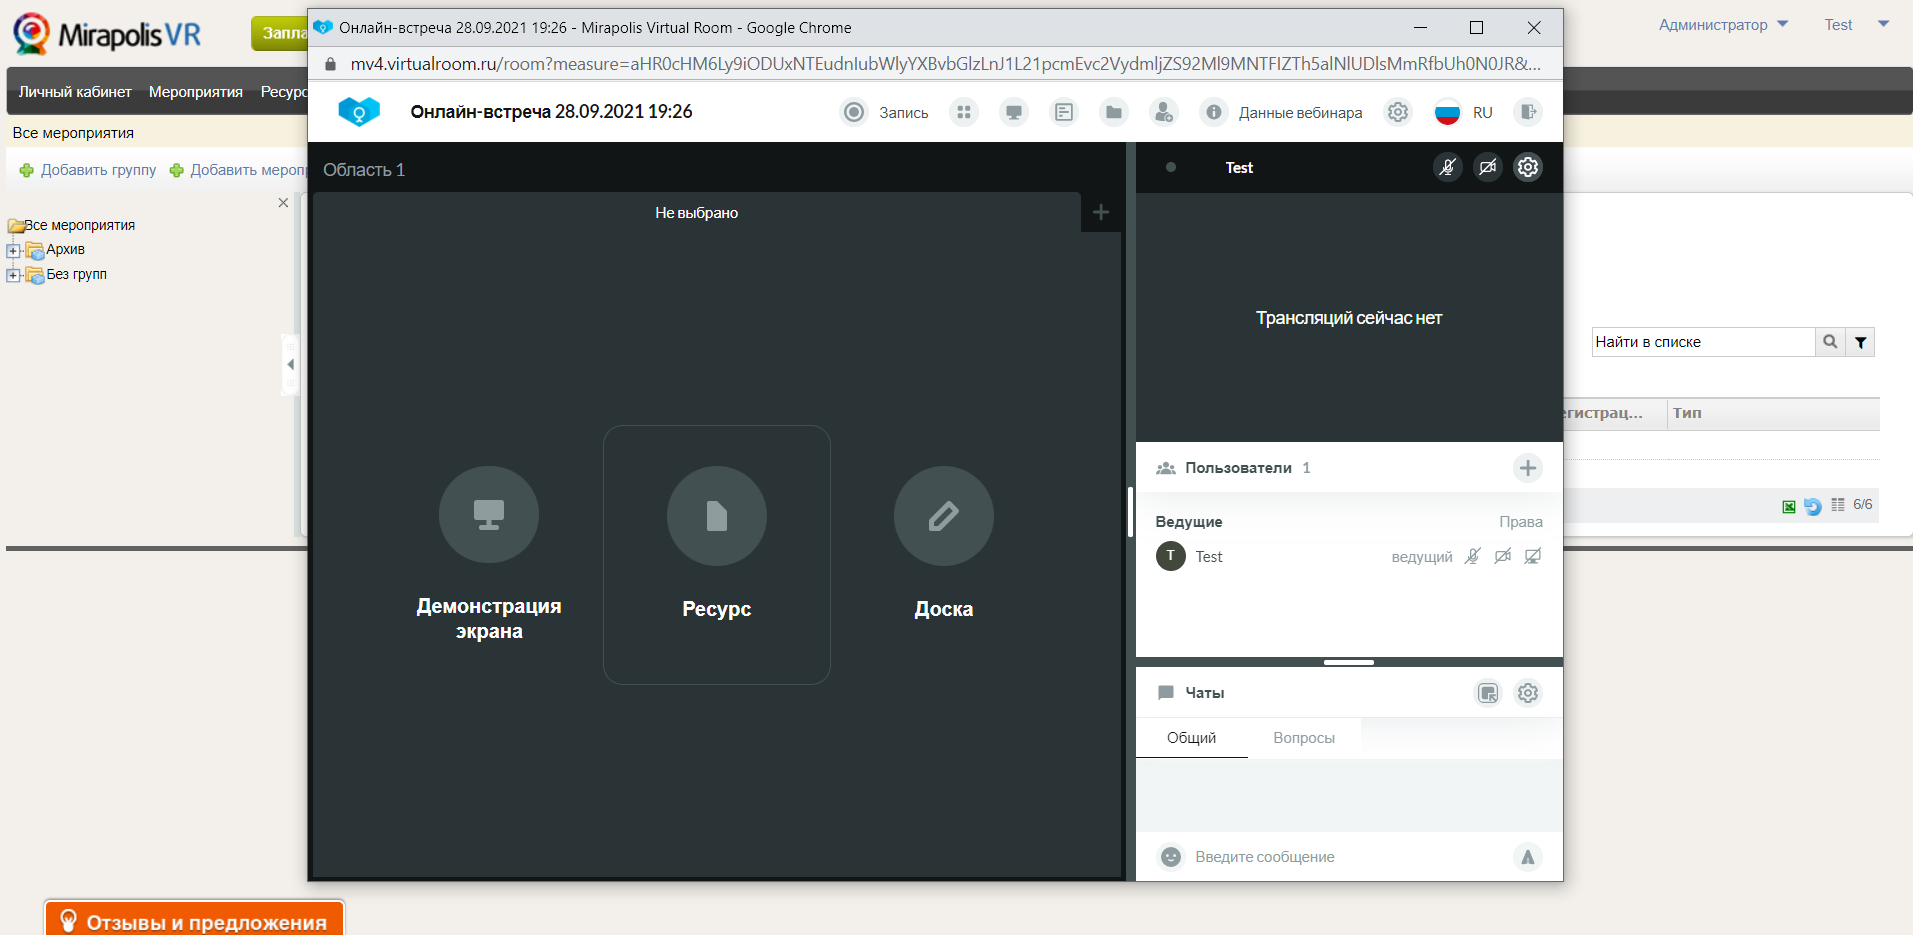Open Мероприятия menu in background page
Image resolution: width=1913 pixels, height=935 pixels.
[196, 92]
